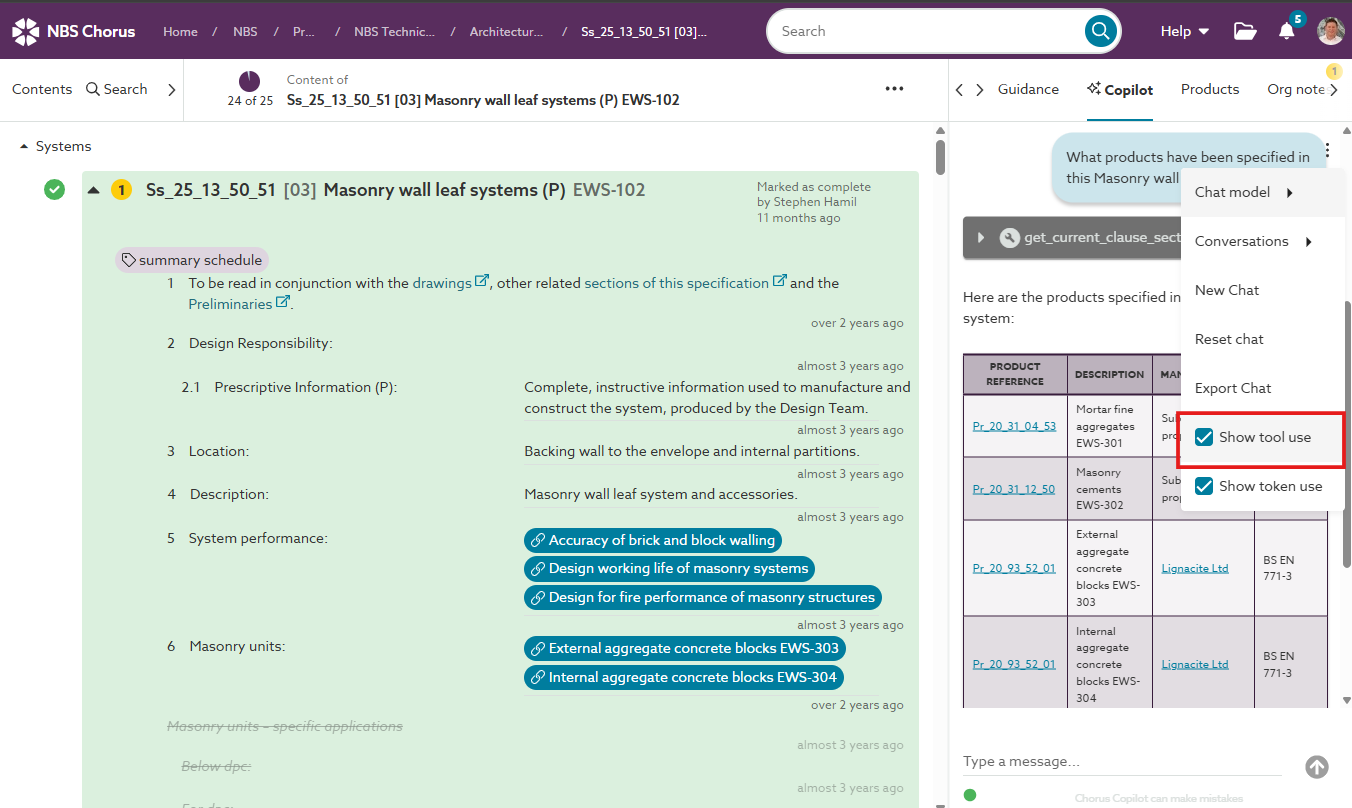1352x808 pixels.
Task: Open Accuracy of brick and block walling
Action: 653,540
